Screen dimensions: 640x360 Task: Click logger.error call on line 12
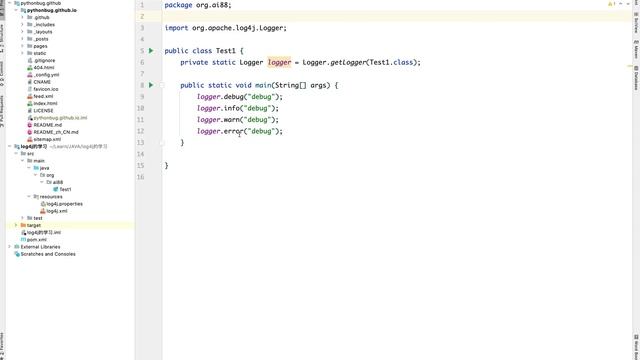240,131
